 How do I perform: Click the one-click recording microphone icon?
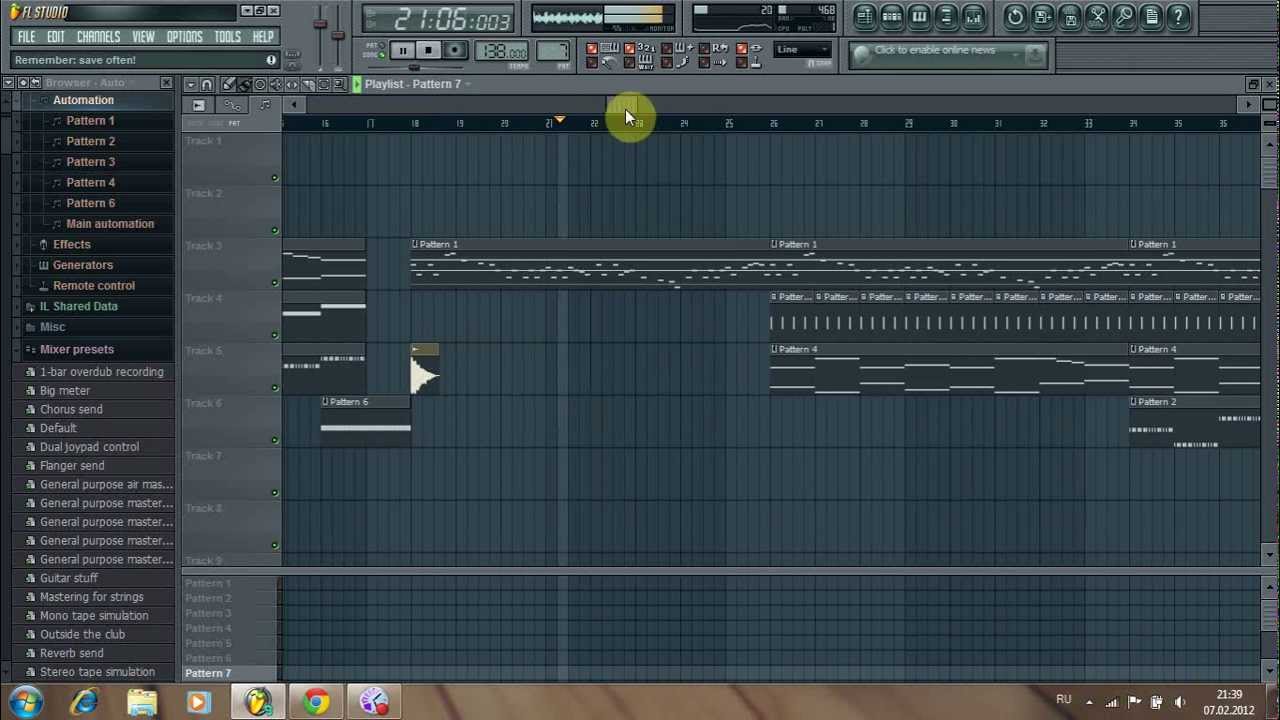tap(1124, 16)
